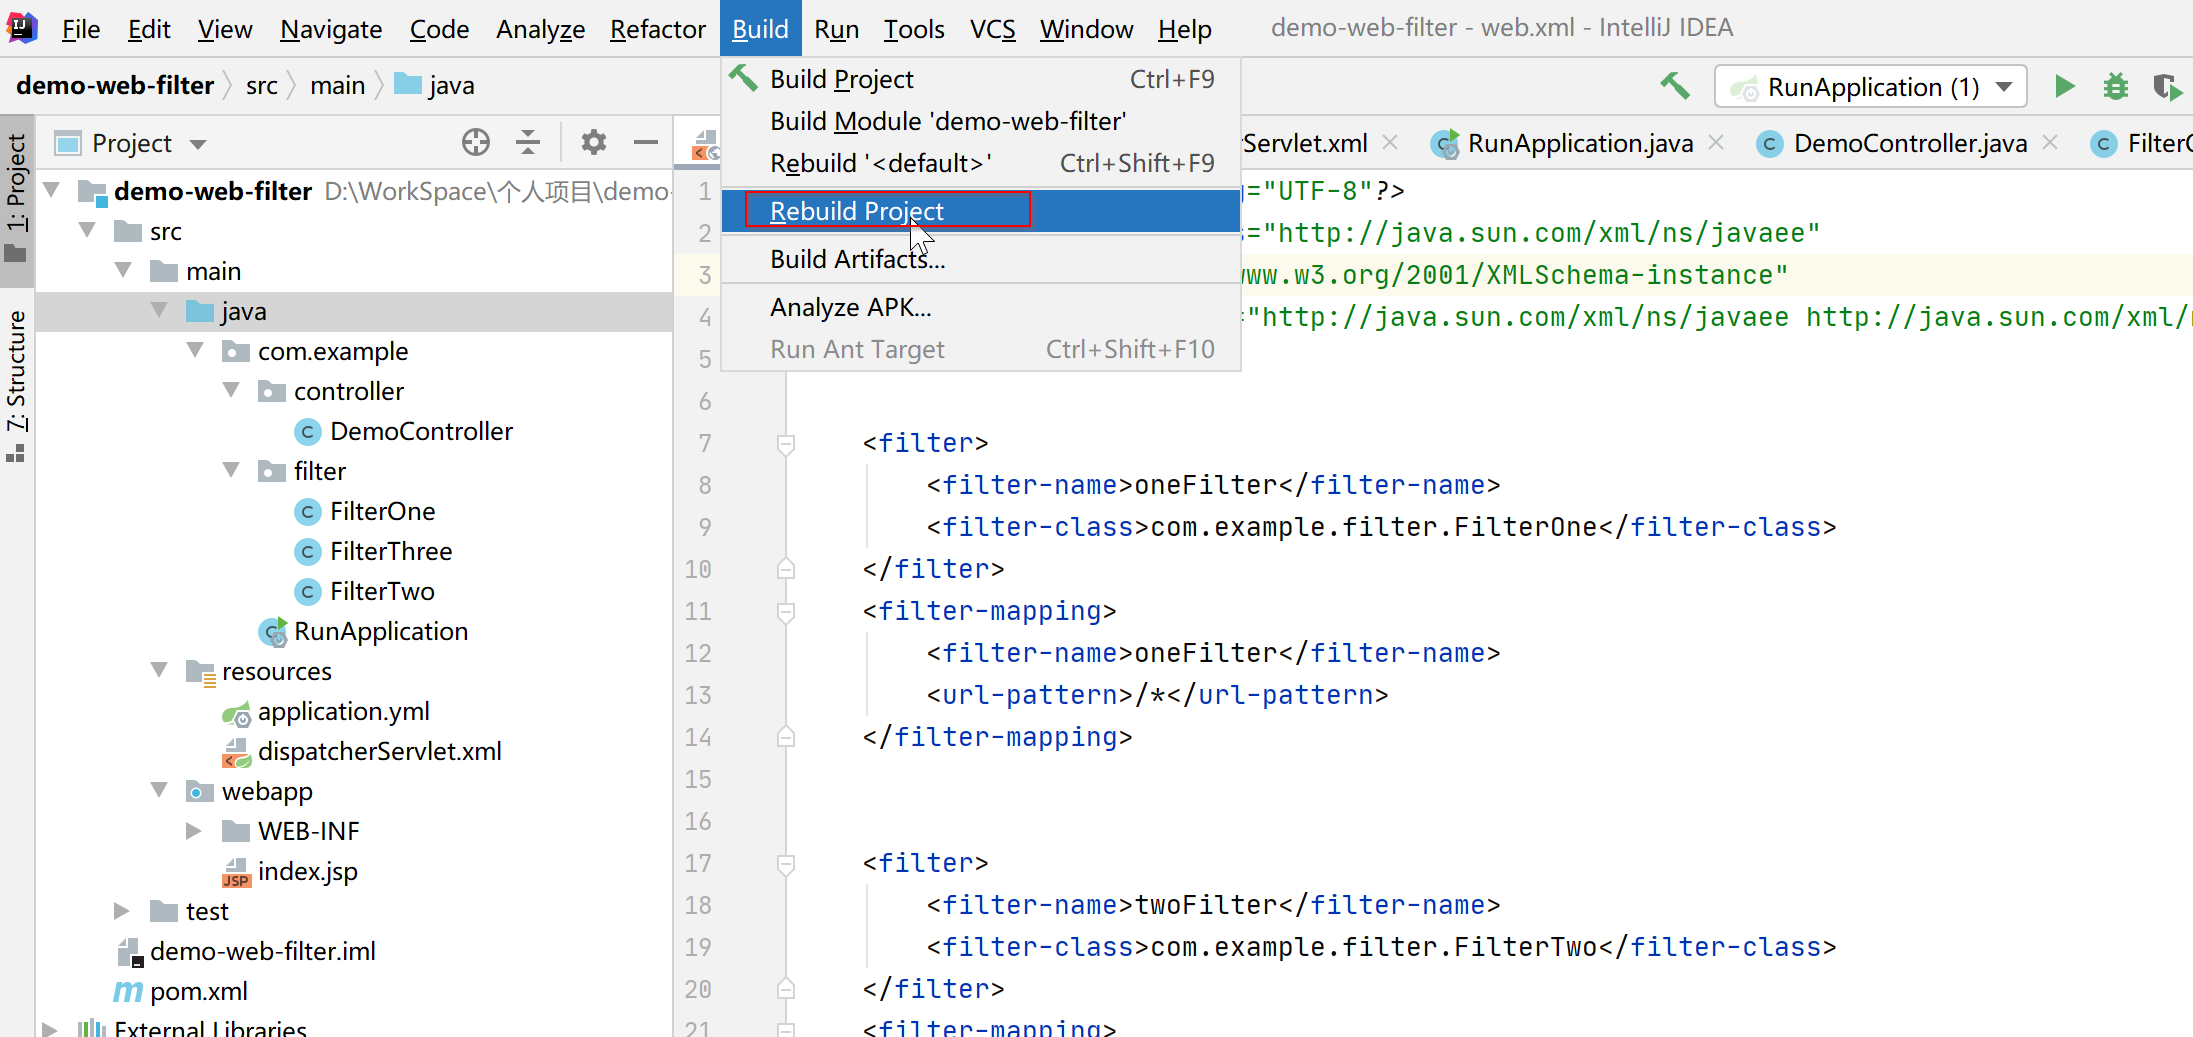The width and height of the screenshot is (2193, 1037).
Task: Select DemoController class in tree
Action: 421,431
